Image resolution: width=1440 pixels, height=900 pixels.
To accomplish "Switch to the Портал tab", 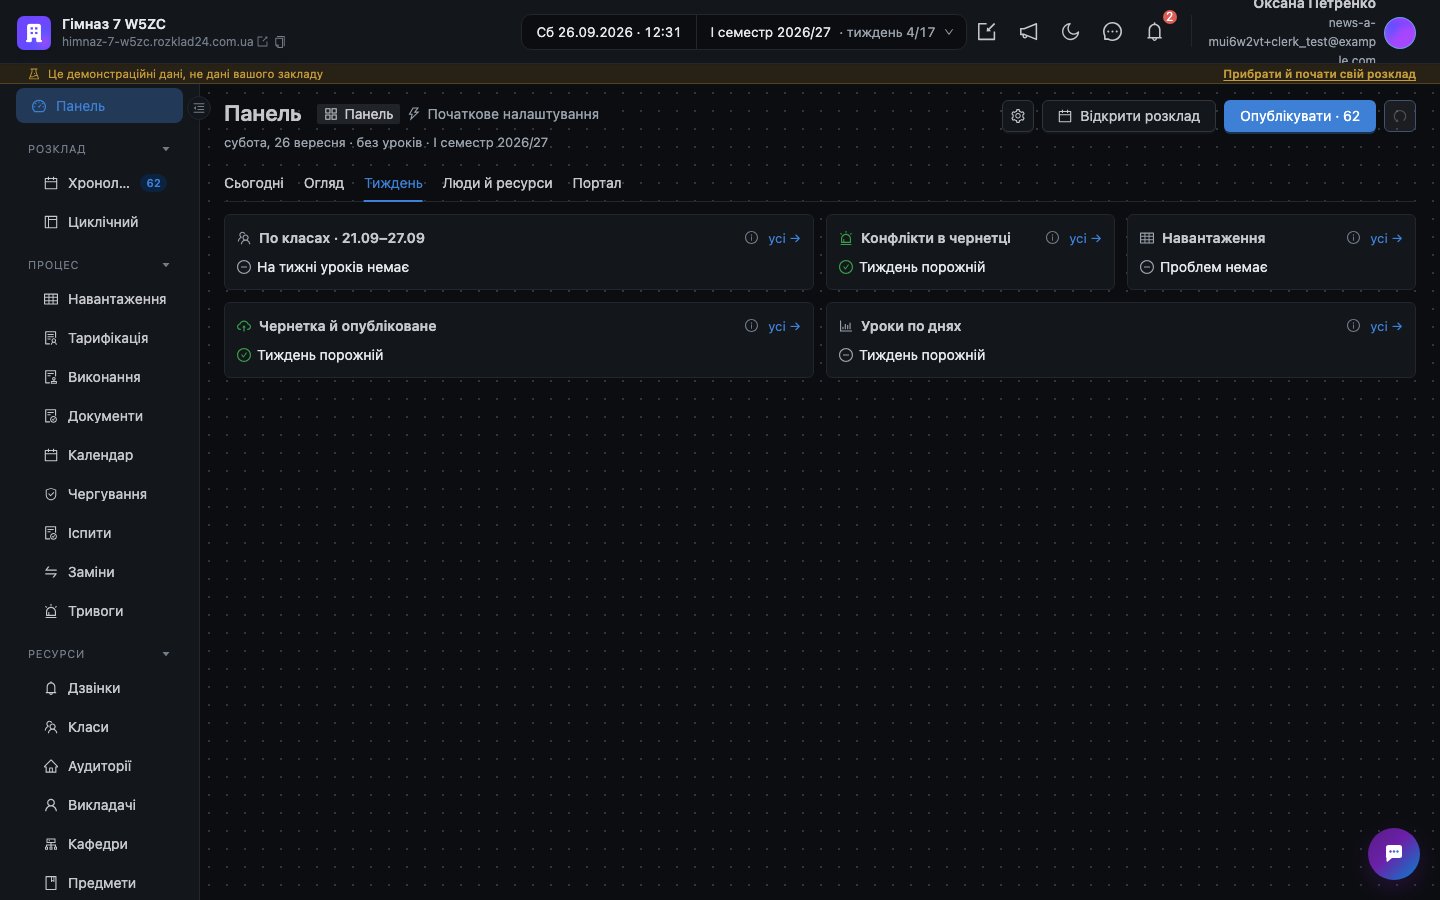I will tap(597, 183).
